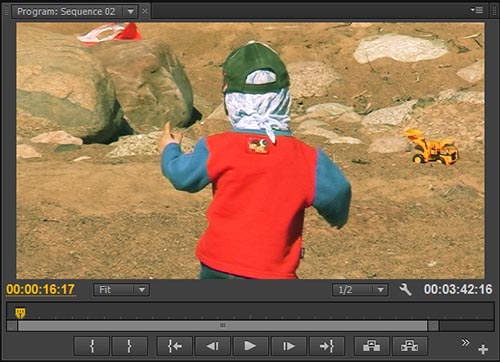The image size is (500, 362).
Task: Click the video preview frame
Action: [x=250, y=151]
